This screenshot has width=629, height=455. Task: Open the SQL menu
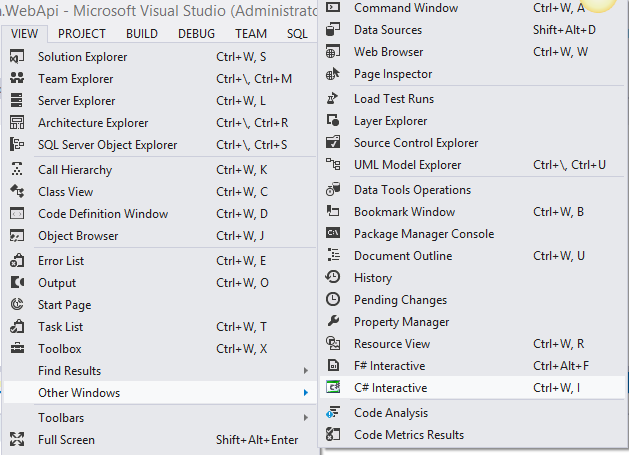pos(297,34)
